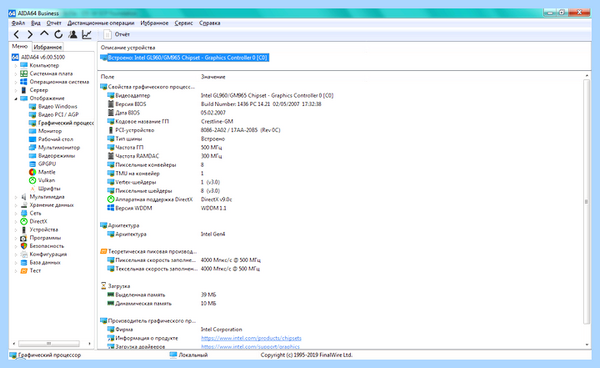Select the Видео Windows icon in tree
Image resolution: width=600 pixels, height=368 pixels.
click(33, 106)
